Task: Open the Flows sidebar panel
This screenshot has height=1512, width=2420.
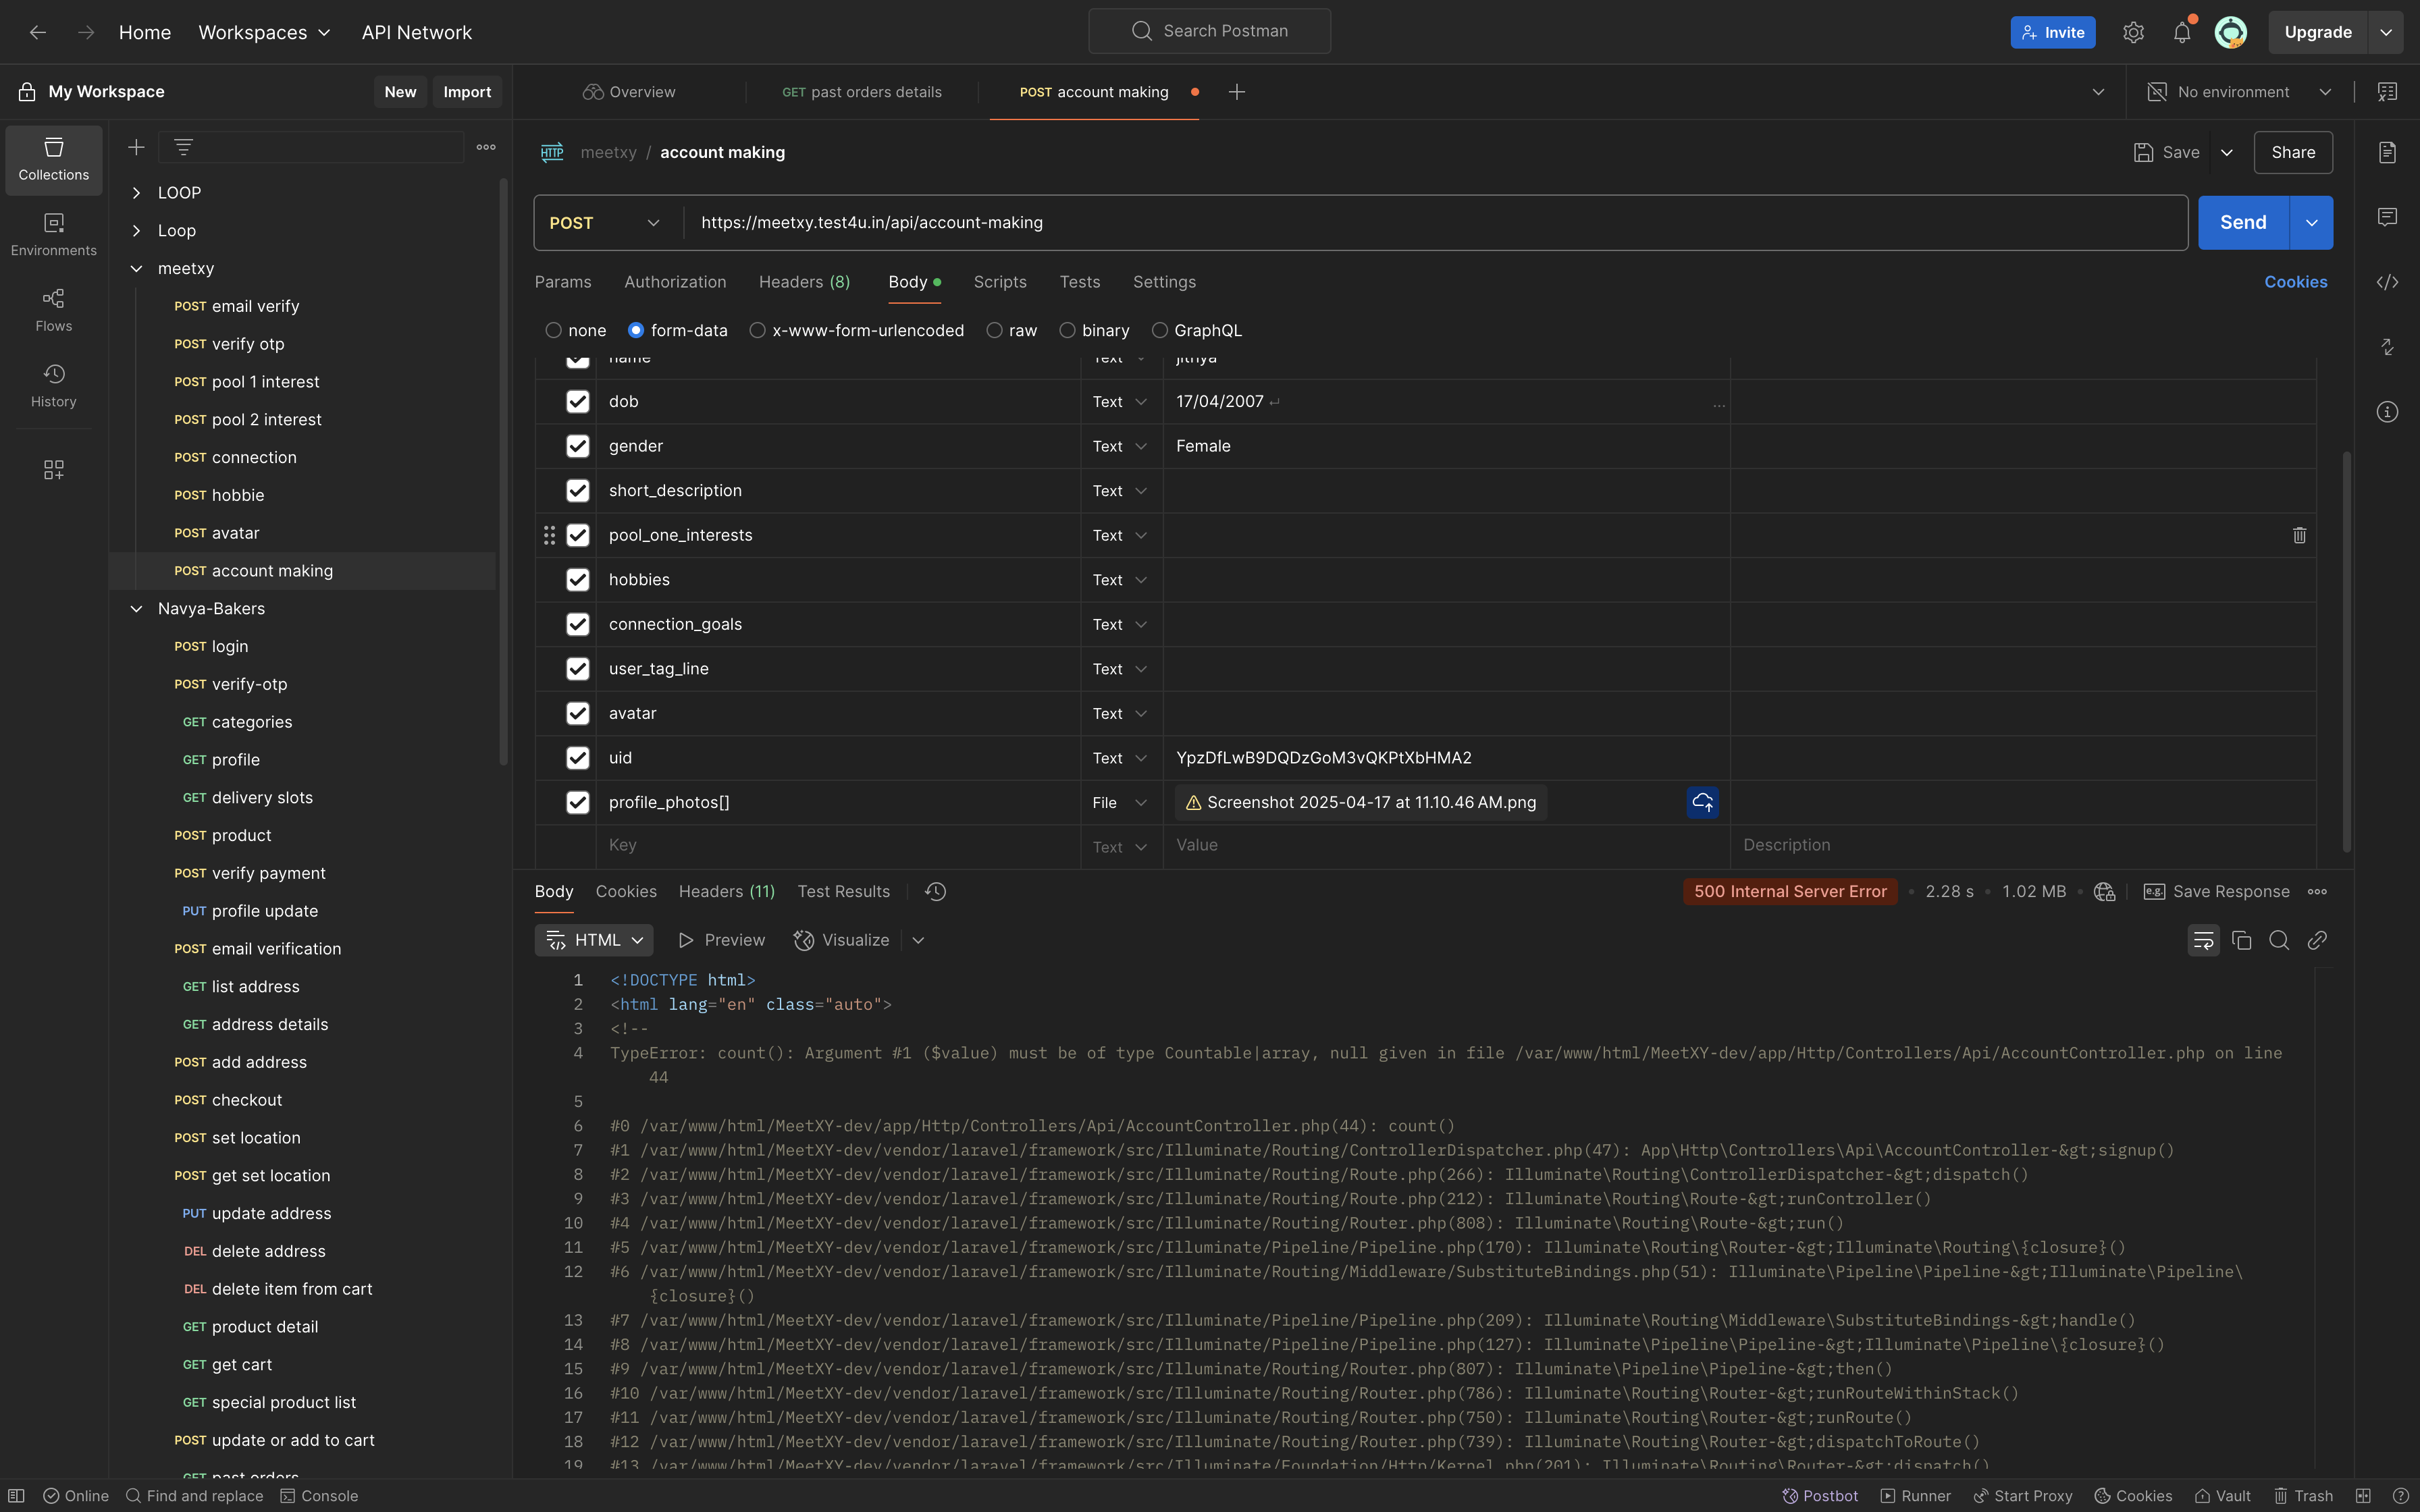Action: pos(53,310)
